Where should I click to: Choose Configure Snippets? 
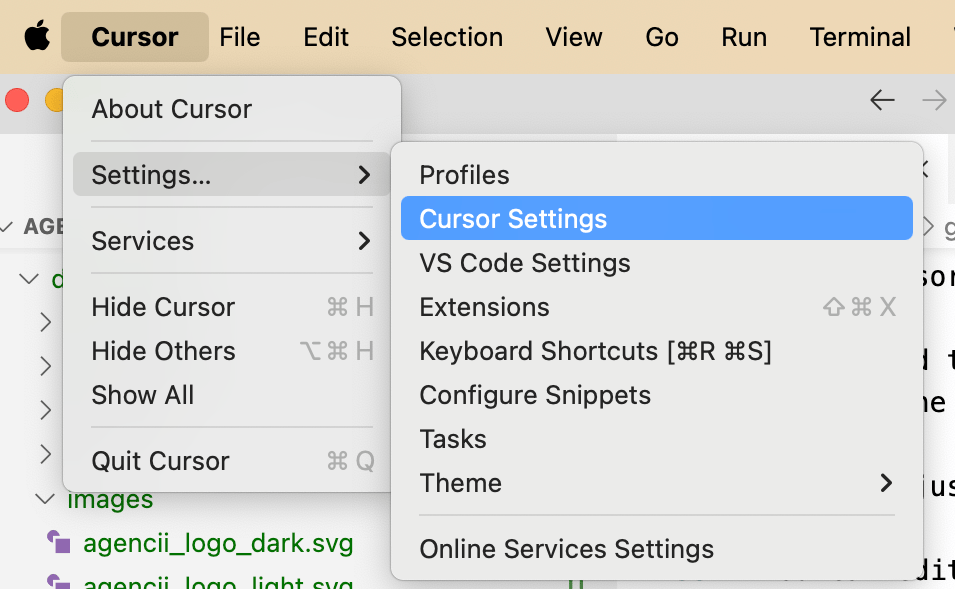point(657,395)
